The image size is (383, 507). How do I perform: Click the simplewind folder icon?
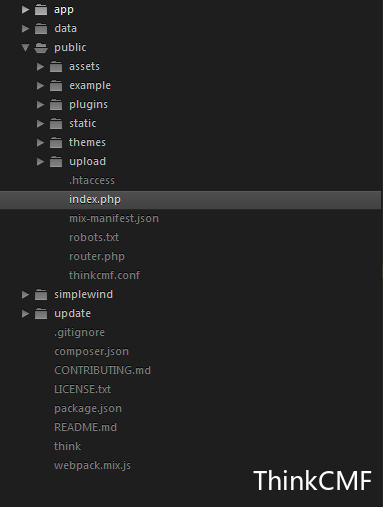click(41, 295)
